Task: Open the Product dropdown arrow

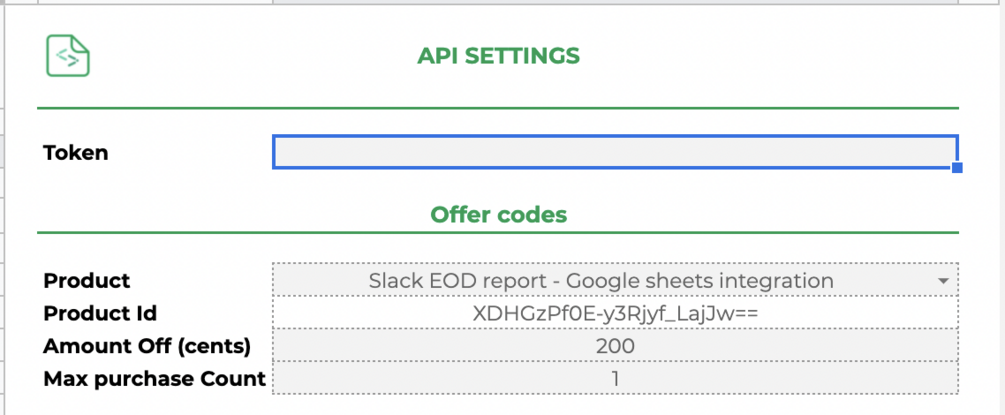Action: (x=943, y=282)
